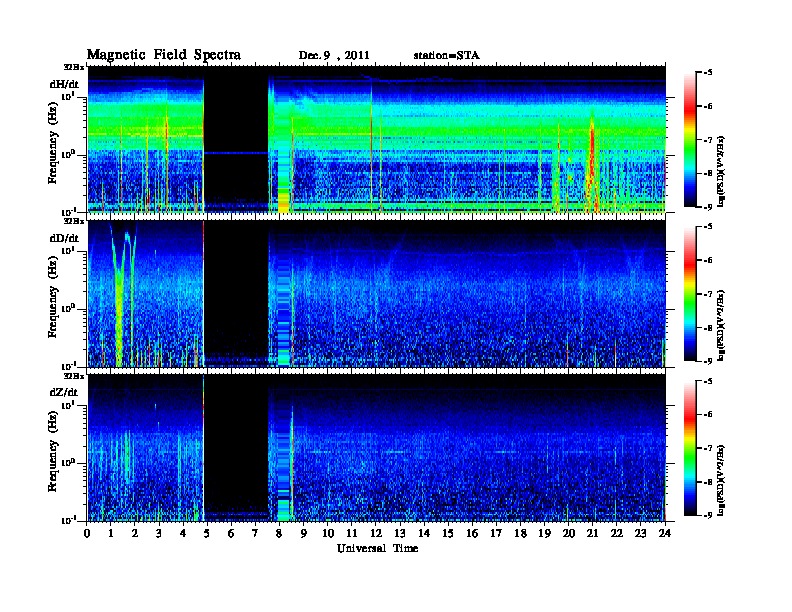Click hour "7" on the time axis
Screen dimensions: 792x612
coord(255,533)
